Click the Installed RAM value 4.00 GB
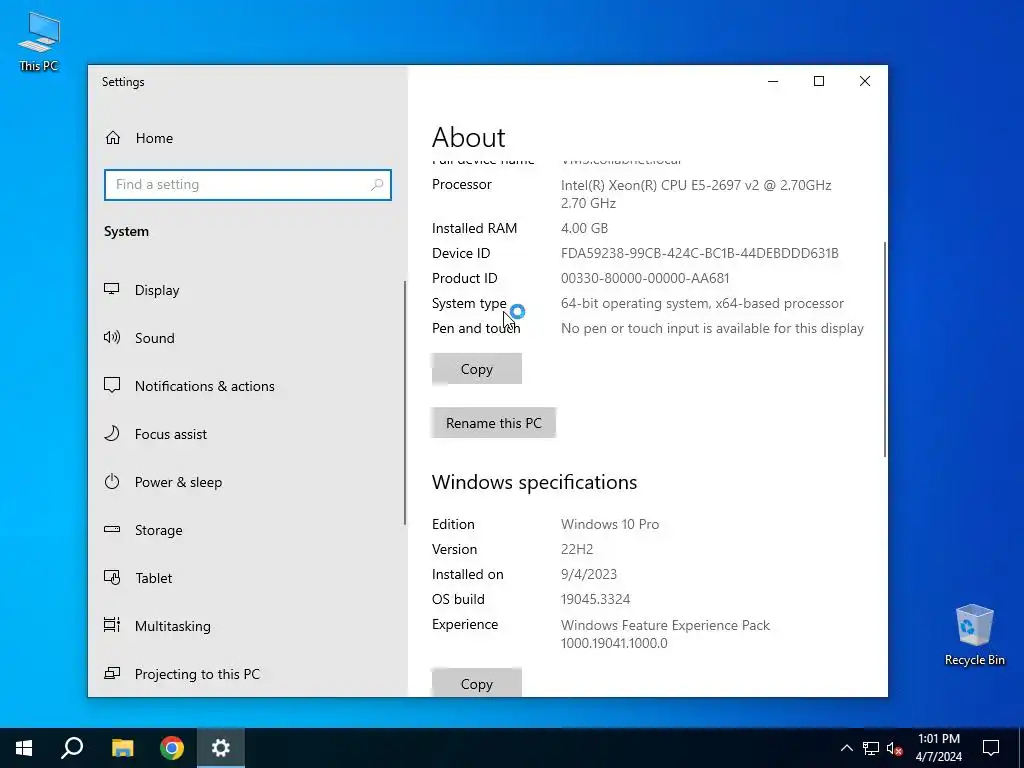The width and height of the screenshot is (1024, 768). pyautogui.click(x=584, y=229)
